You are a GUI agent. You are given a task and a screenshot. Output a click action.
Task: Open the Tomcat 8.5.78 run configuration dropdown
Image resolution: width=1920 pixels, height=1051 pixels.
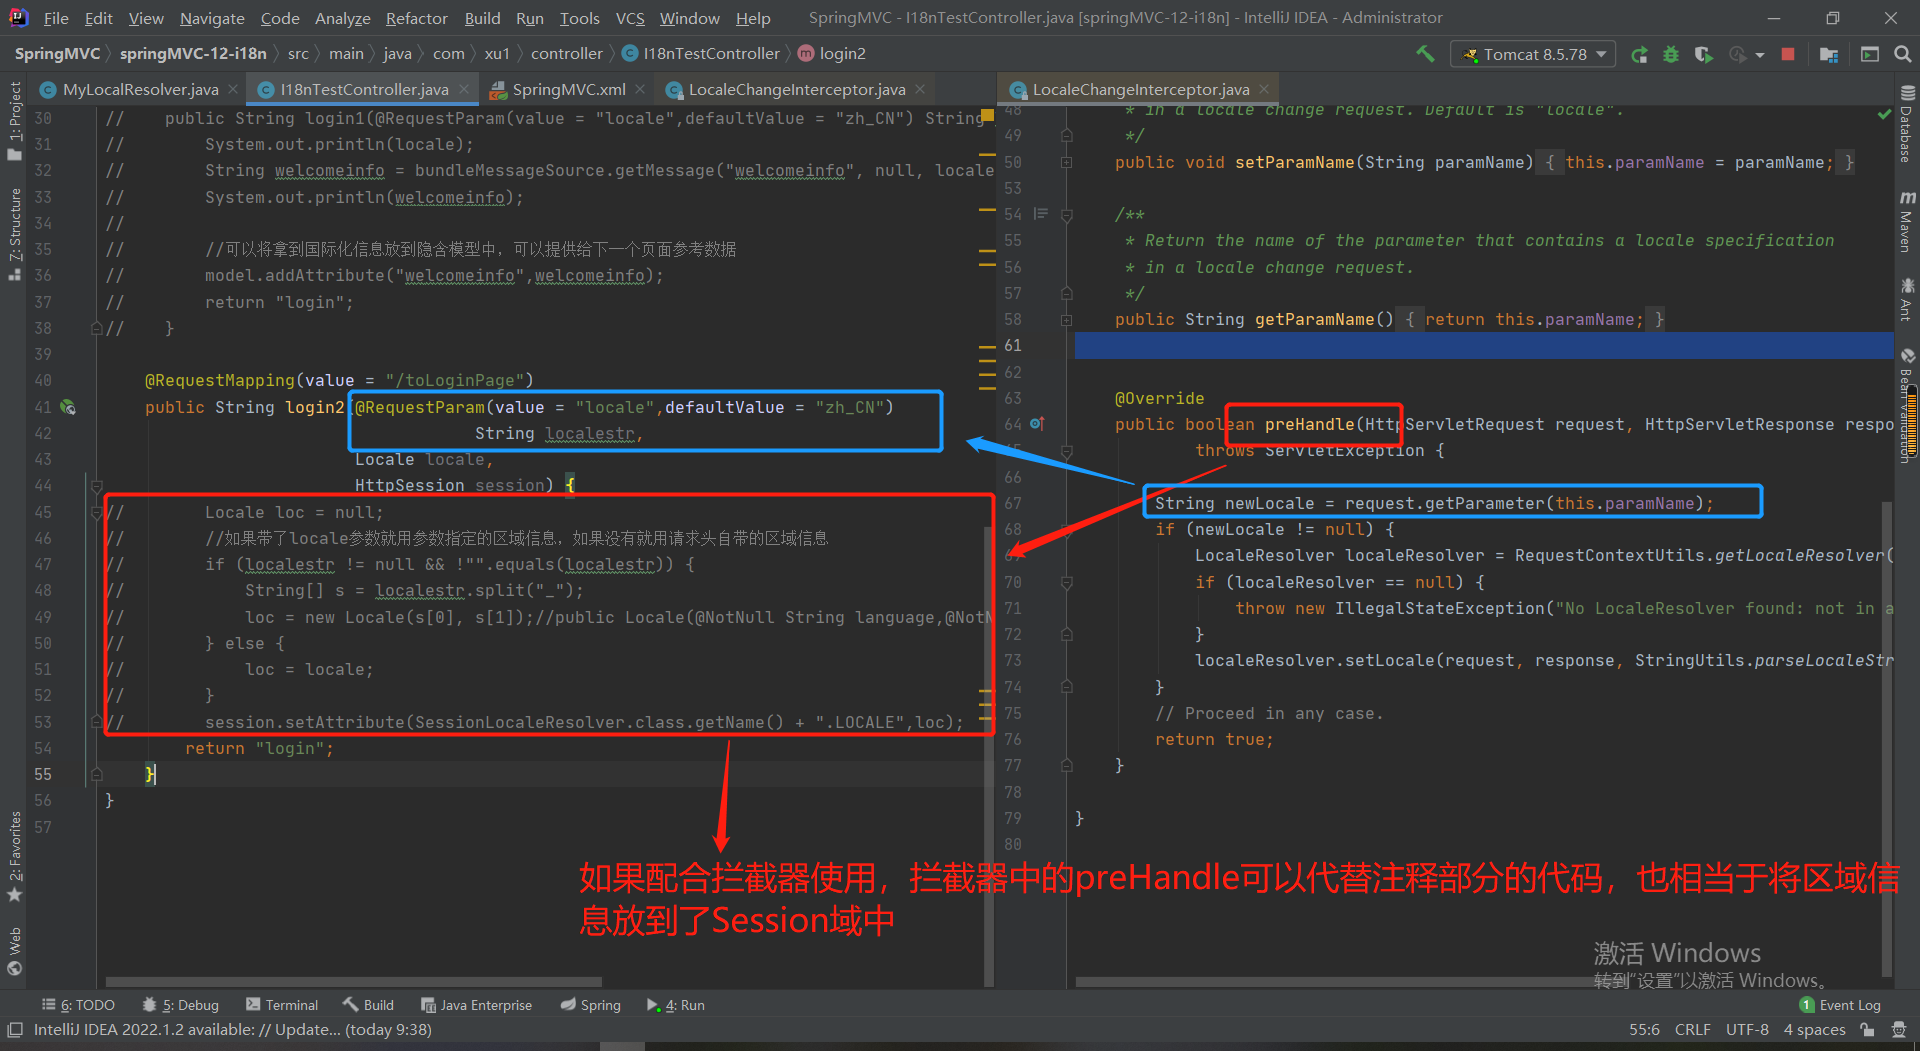point(1534,54)
